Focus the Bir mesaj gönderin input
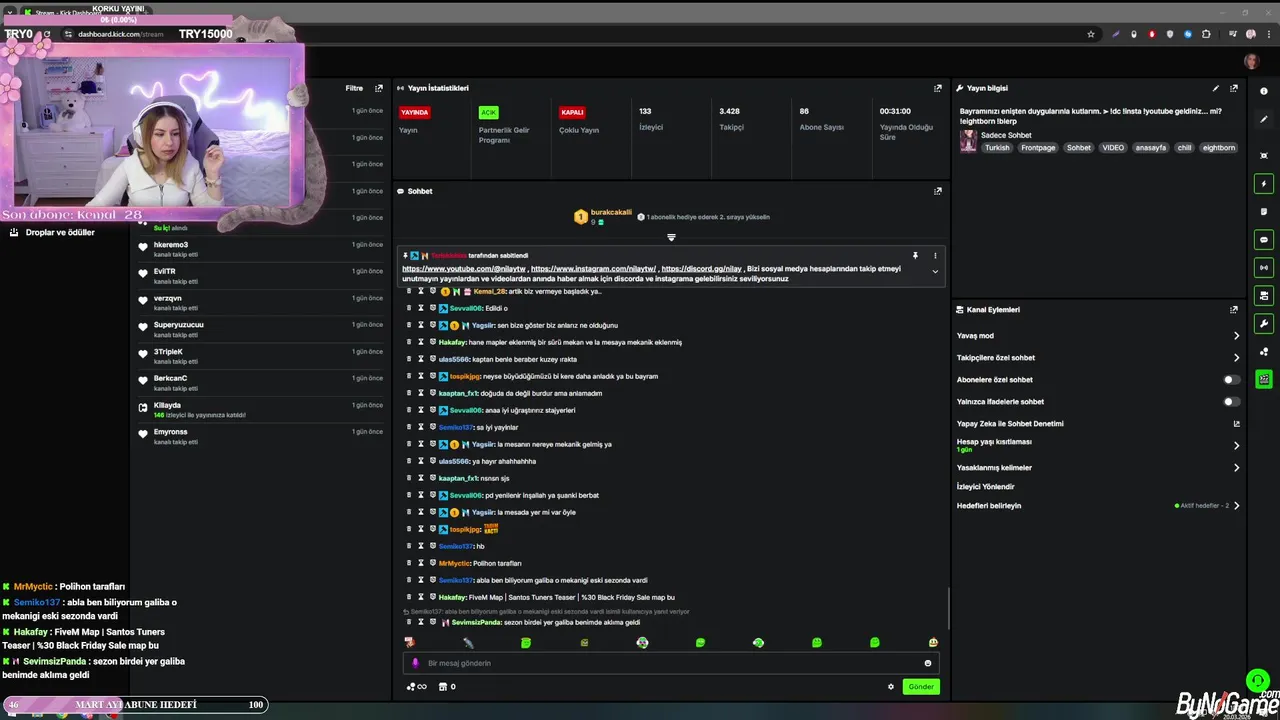Viewport: 1280px width, 720px height. 670,663
